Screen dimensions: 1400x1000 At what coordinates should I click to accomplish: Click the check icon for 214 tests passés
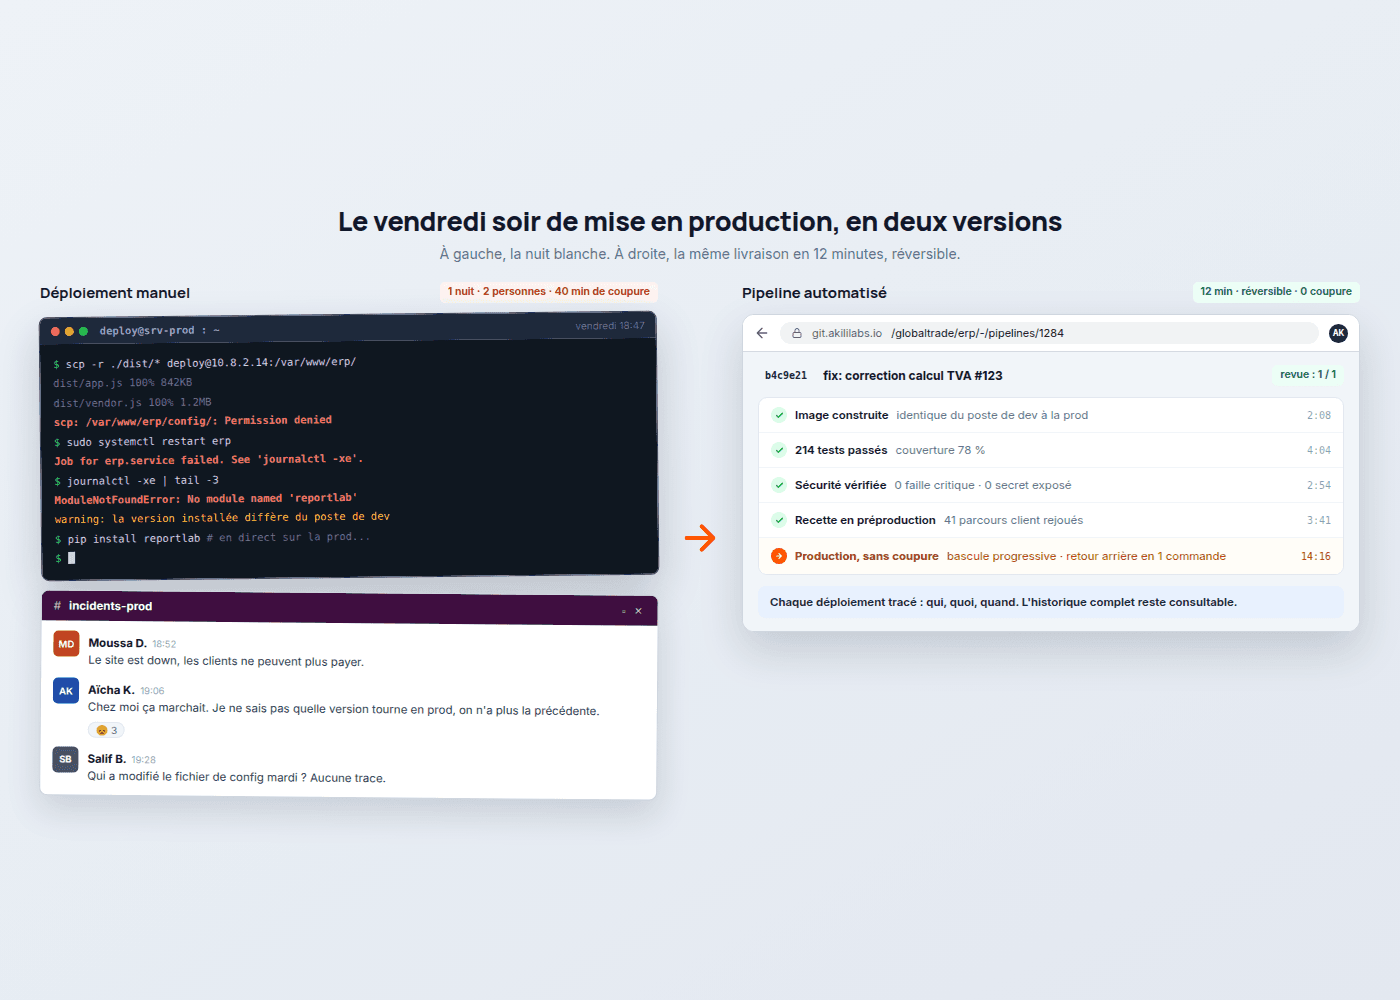779,450
